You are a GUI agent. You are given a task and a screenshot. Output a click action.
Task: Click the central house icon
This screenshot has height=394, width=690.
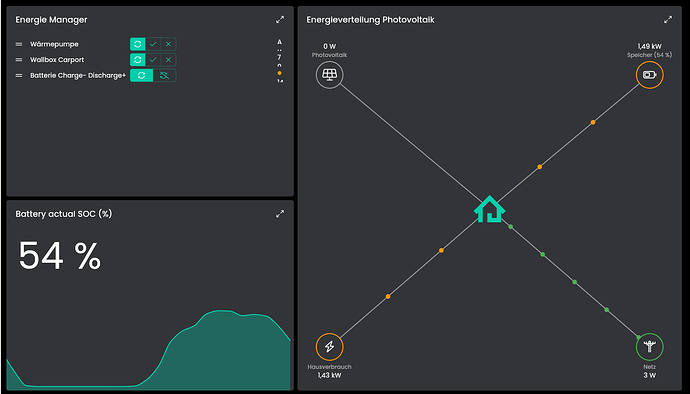[x=489, y=209]
